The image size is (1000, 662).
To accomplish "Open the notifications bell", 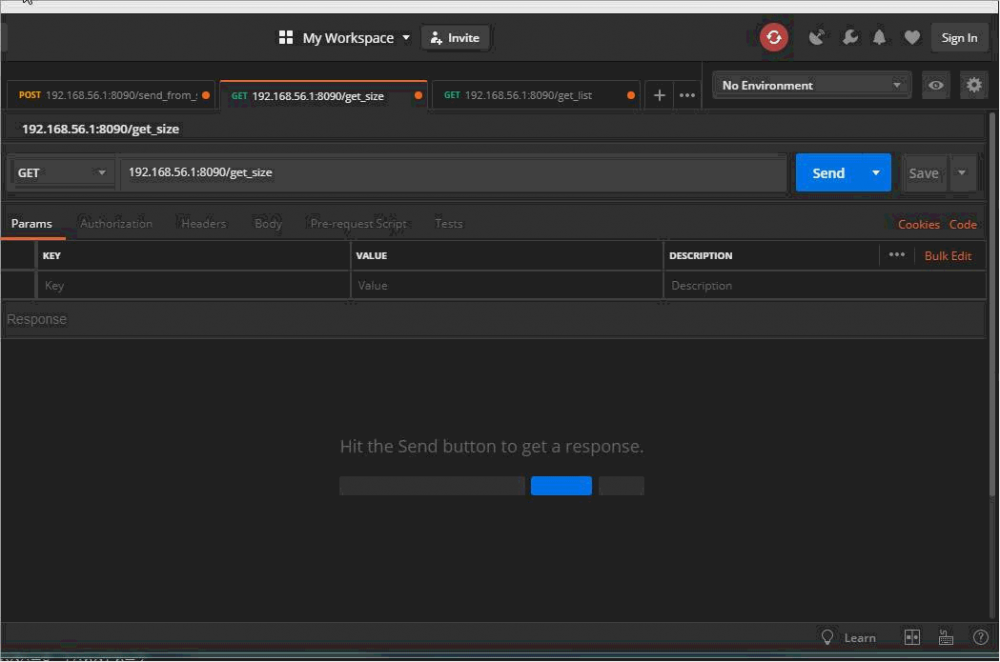I will click(879, 37).
